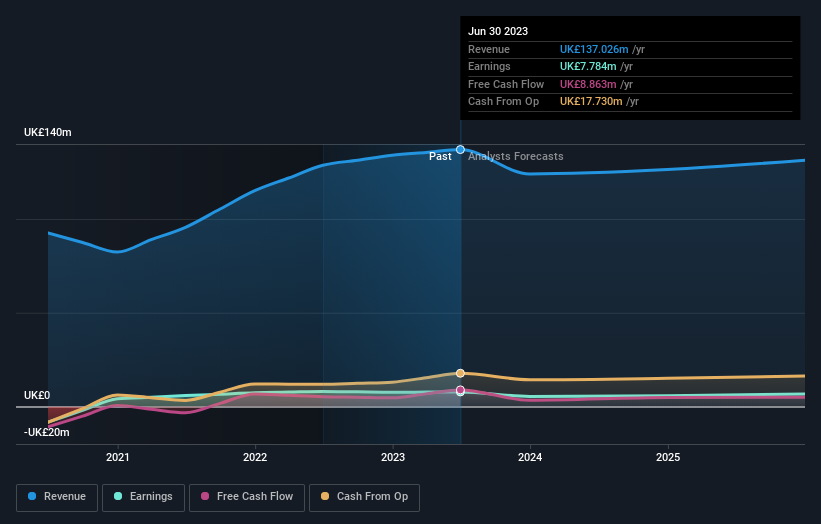Click the Earnings row label in tooltip
The width and height of the screenshot is (821, 524).
click(x=489, y=66)
